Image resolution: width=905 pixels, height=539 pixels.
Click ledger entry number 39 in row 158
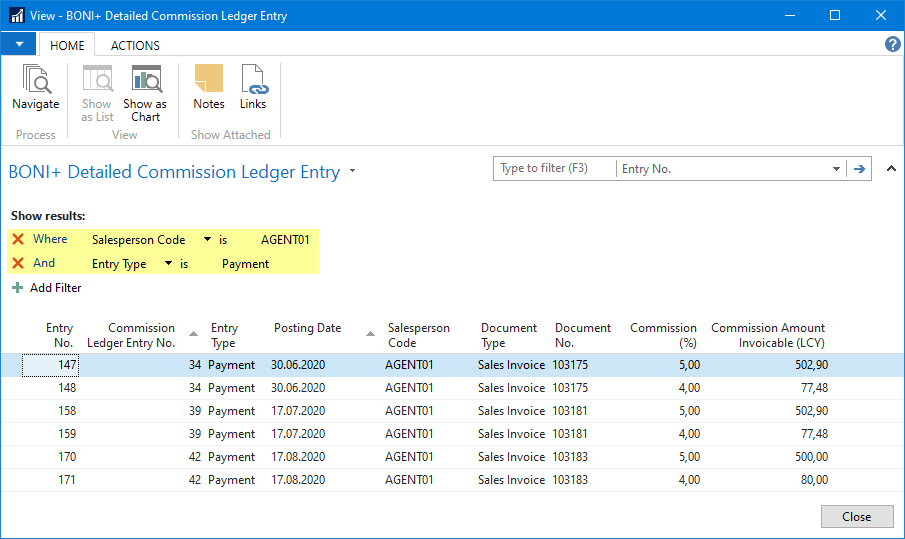(x=195, y=411)
